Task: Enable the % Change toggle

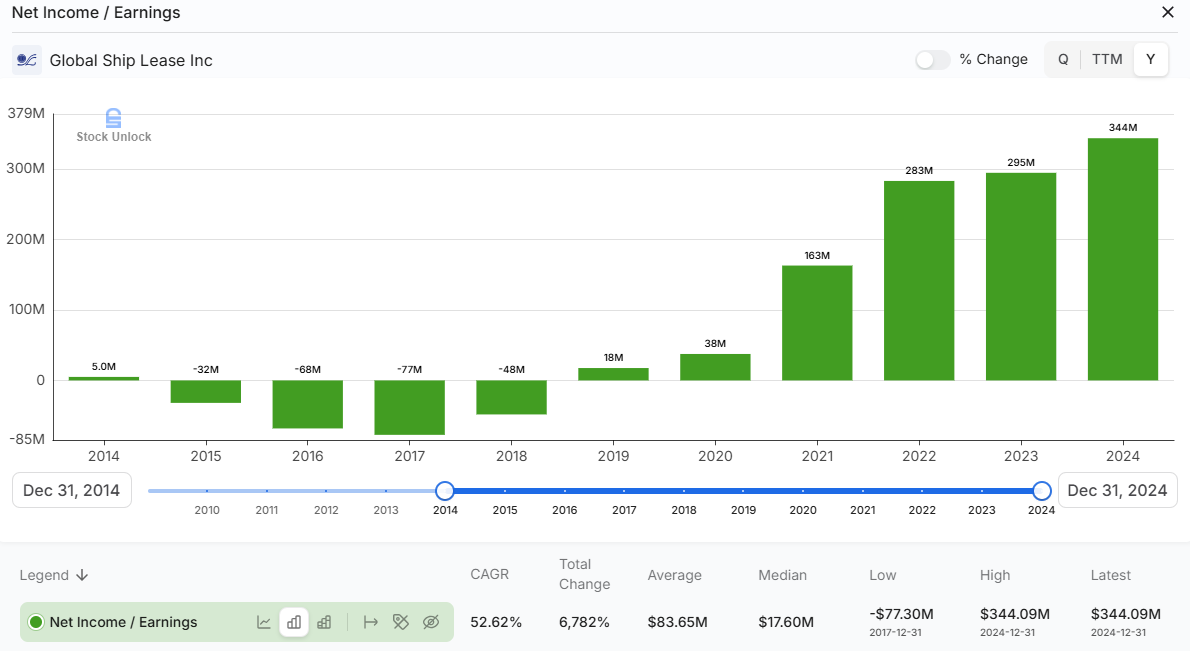Action: coord(932,59)
